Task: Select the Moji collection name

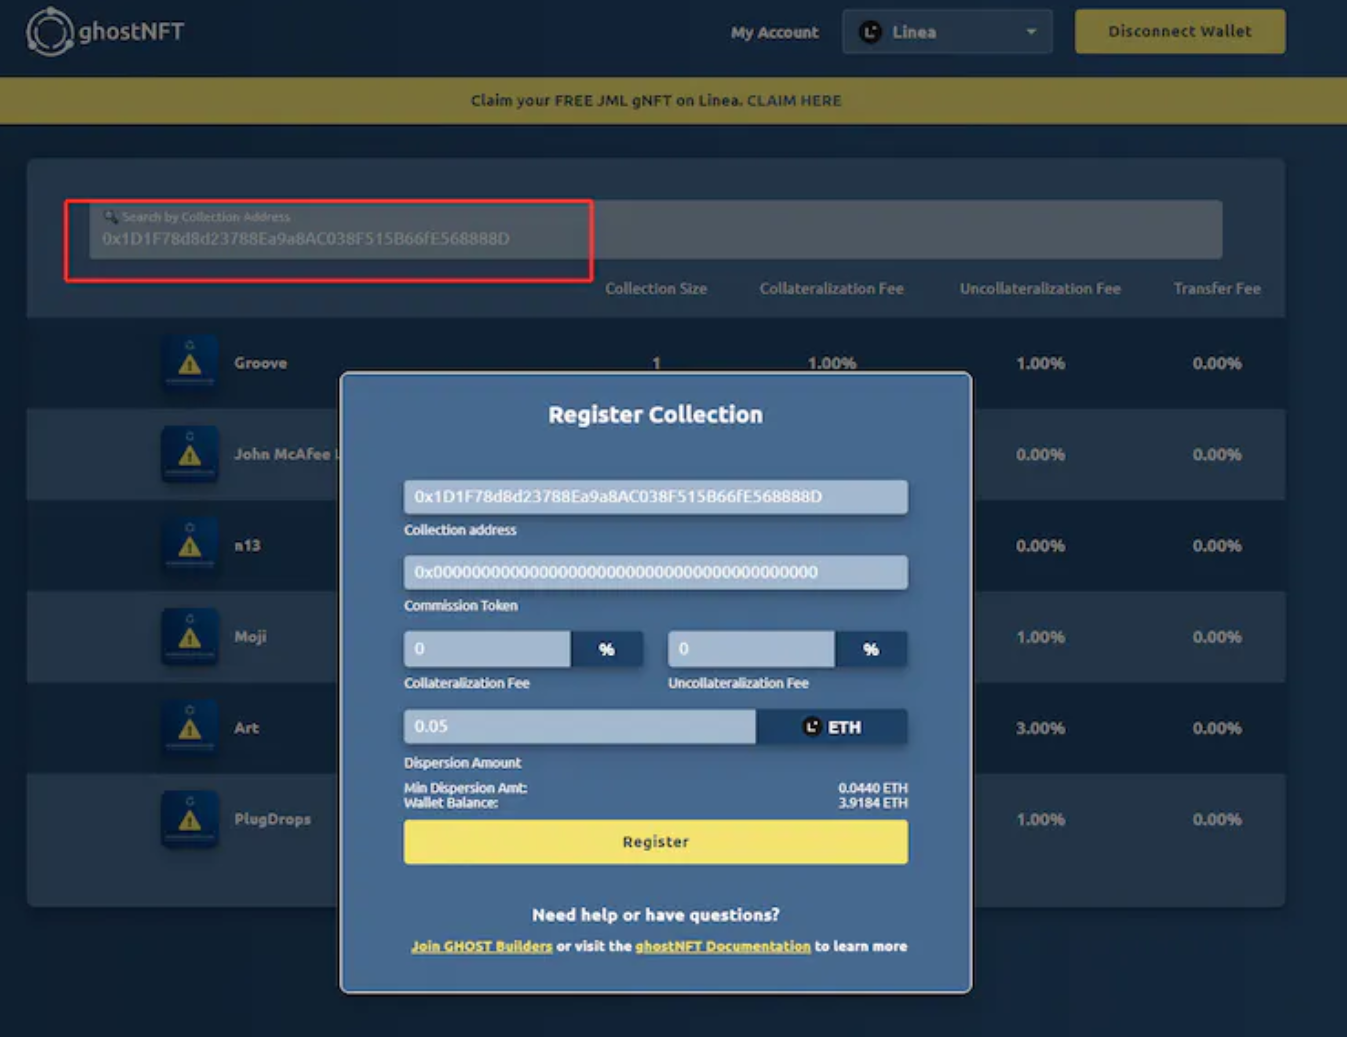Action: tap(250, 637)
